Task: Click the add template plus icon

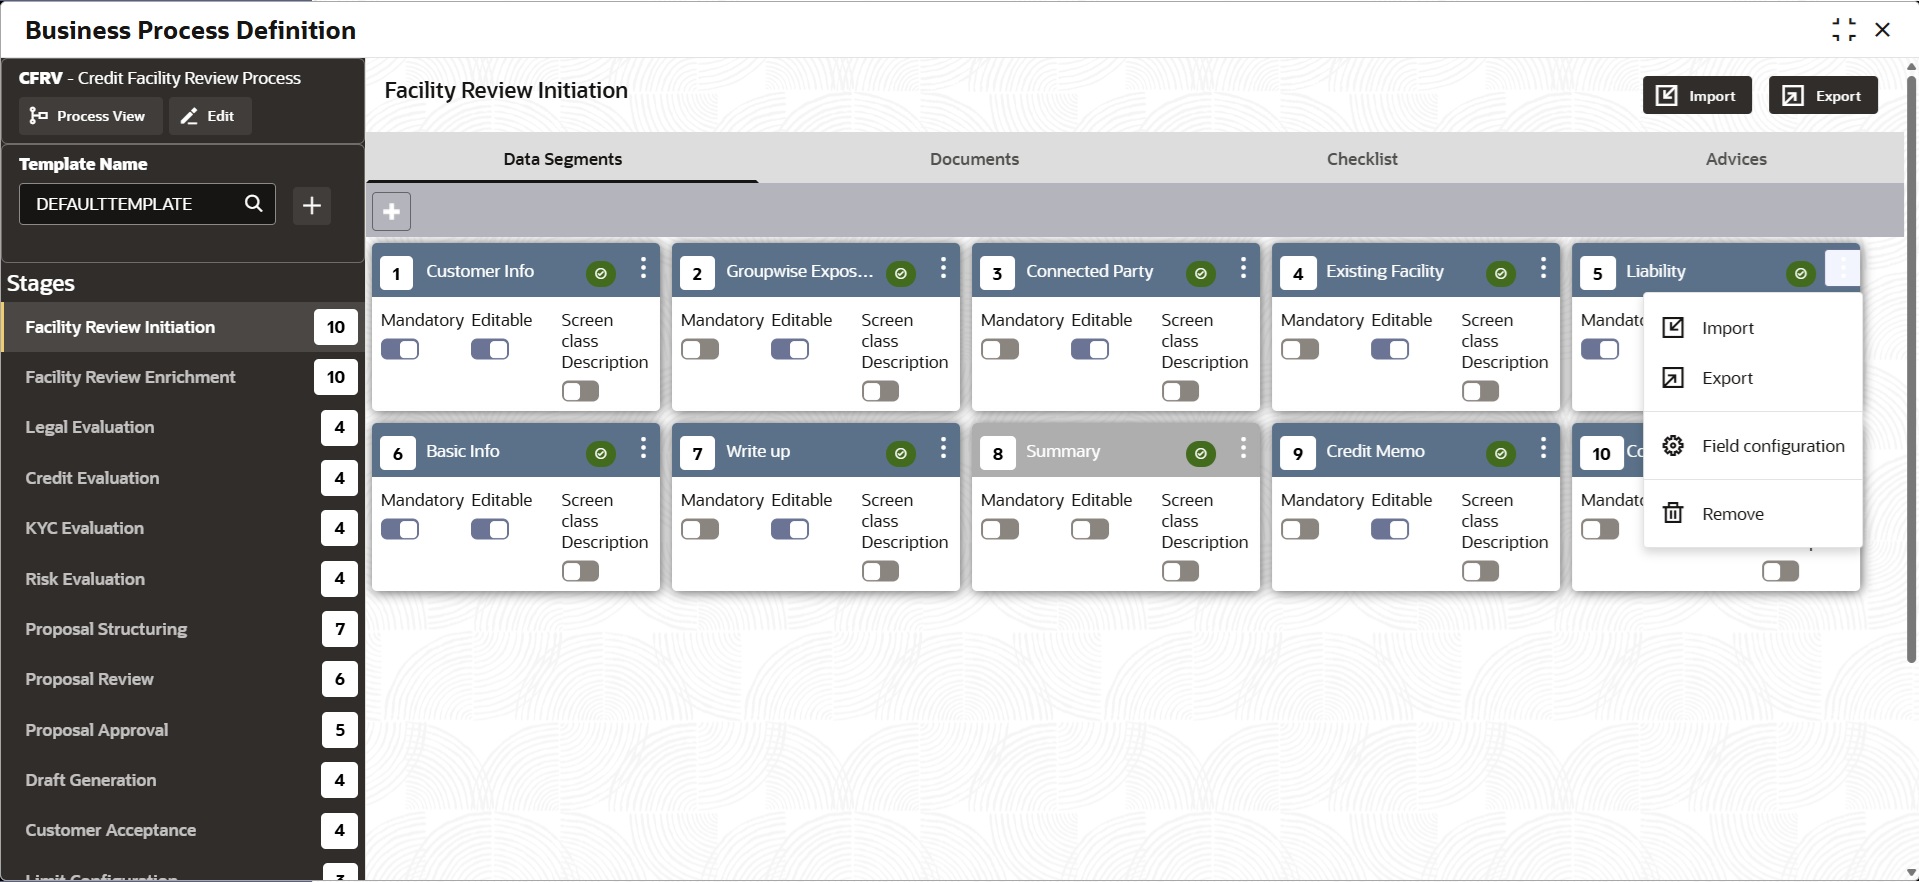Action: coord(312,205)
